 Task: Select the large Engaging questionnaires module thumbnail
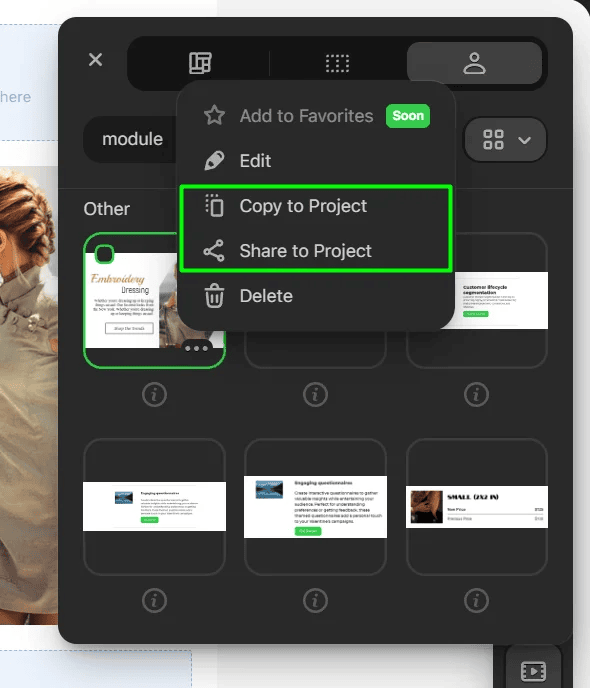(315, 507)
